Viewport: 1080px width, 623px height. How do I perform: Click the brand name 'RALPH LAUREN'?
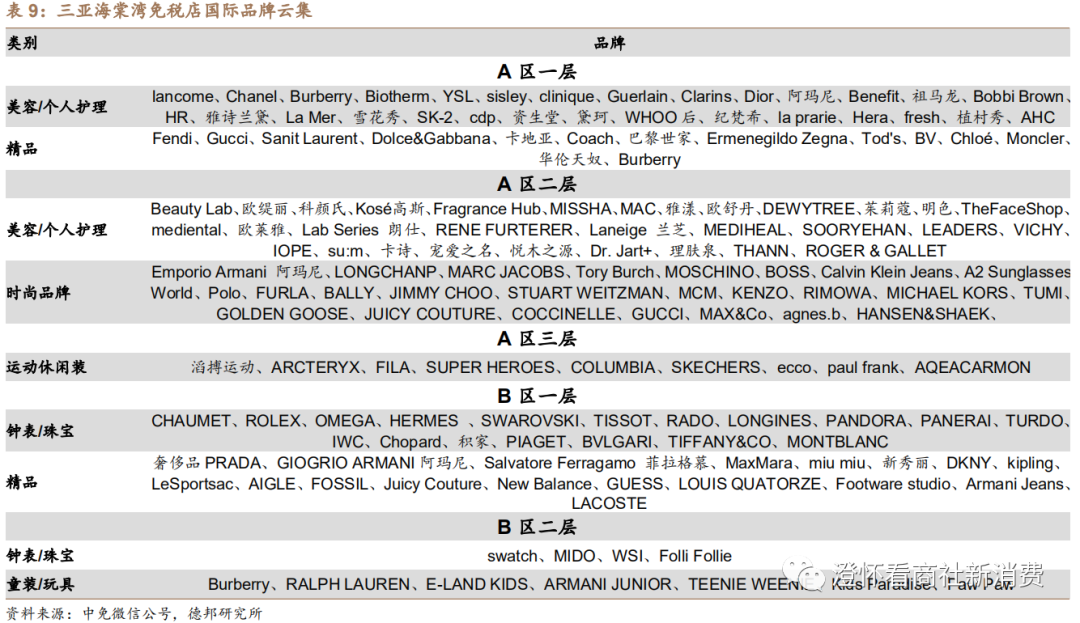click(x=348, y=584)
